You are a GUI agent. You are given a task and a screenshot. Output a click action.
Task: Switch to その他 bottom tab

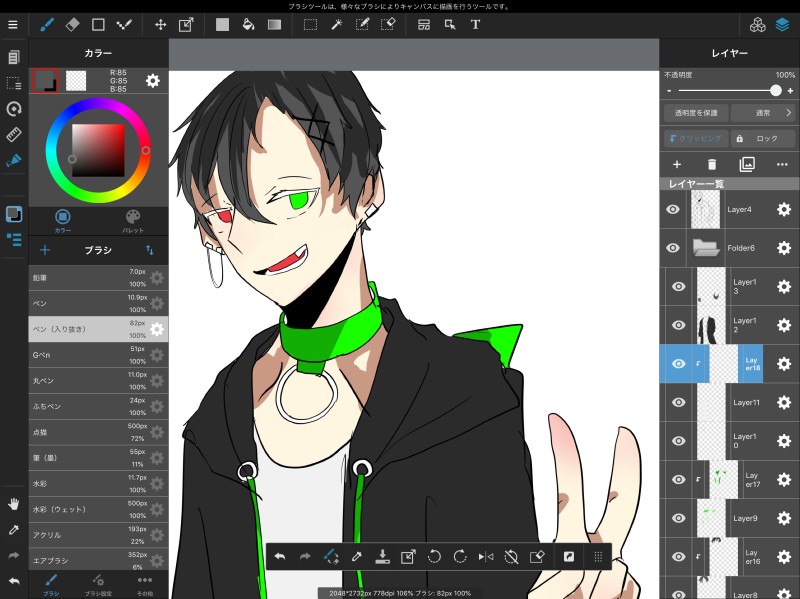point(145,585)
